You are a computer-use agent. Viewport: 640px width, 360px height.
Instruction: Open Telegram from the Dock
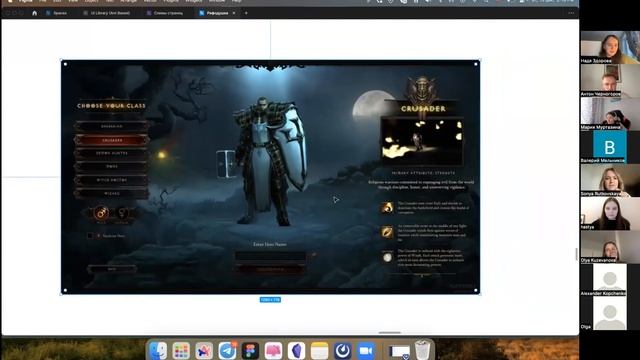point(227,351)
